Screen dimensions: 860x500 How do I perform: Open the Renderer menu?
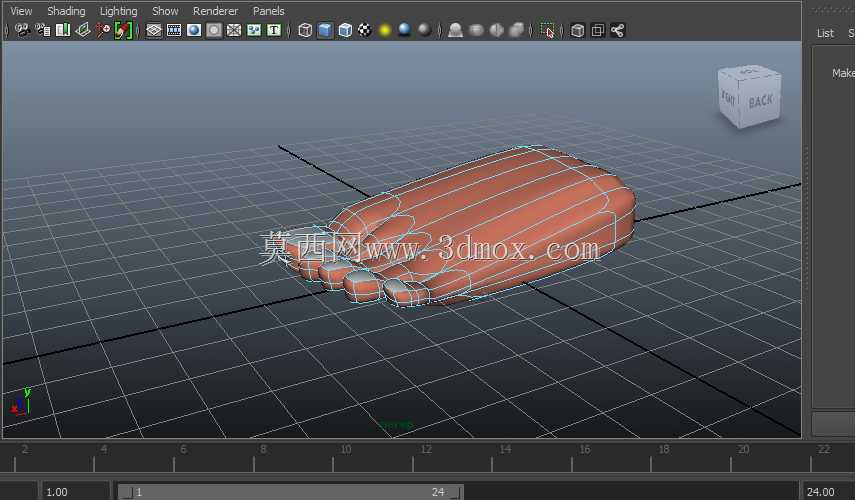(216, 11)
